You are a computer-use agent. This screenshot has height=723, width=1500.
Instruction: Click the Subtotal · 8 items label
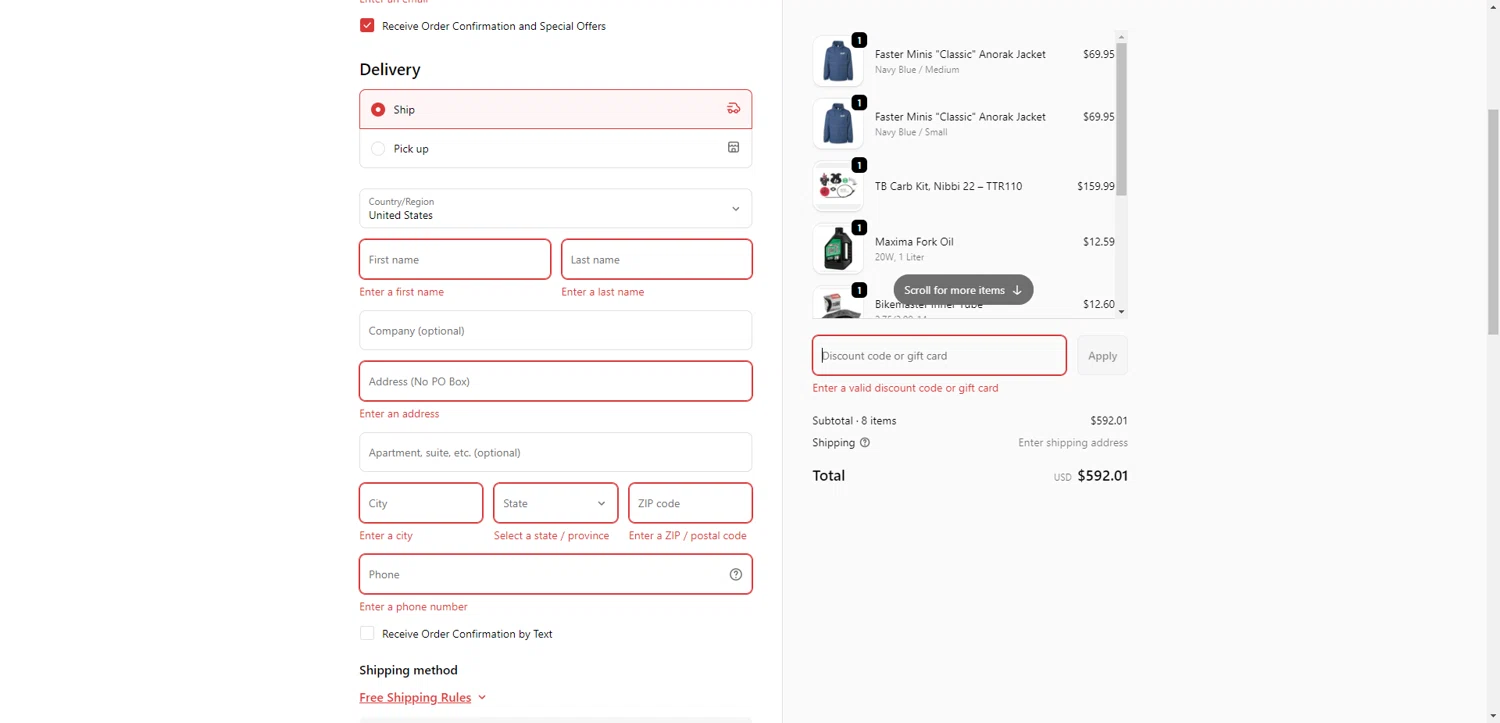tap(854, 421)
